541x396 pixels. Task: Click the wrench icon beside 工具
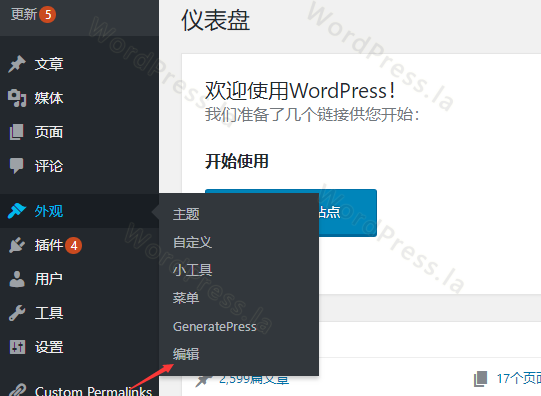(17, 313)
